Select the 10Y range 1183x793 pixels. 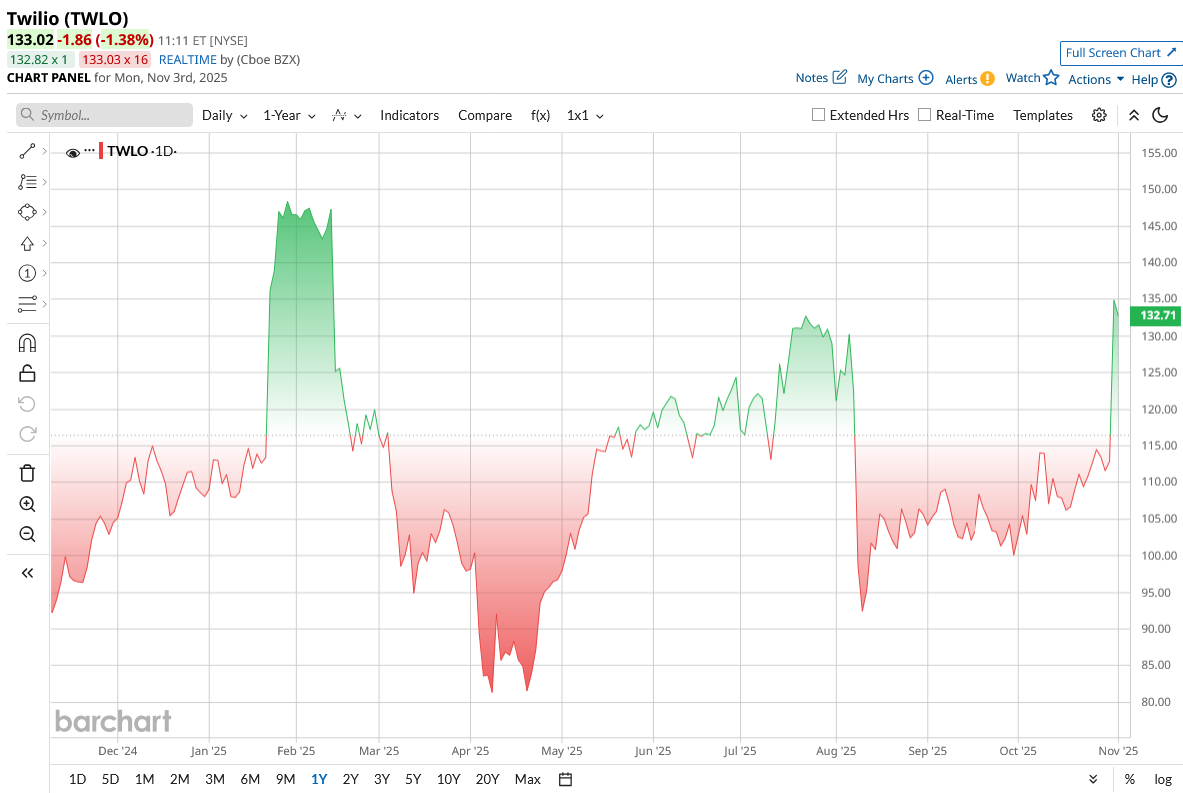(x=448, y=779)
